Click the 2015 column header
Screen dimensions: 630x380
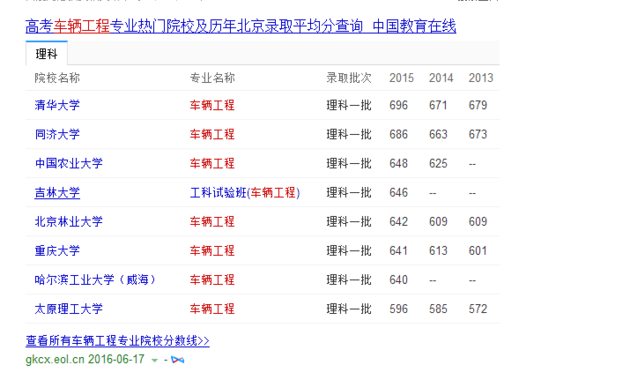pos(401,78)
